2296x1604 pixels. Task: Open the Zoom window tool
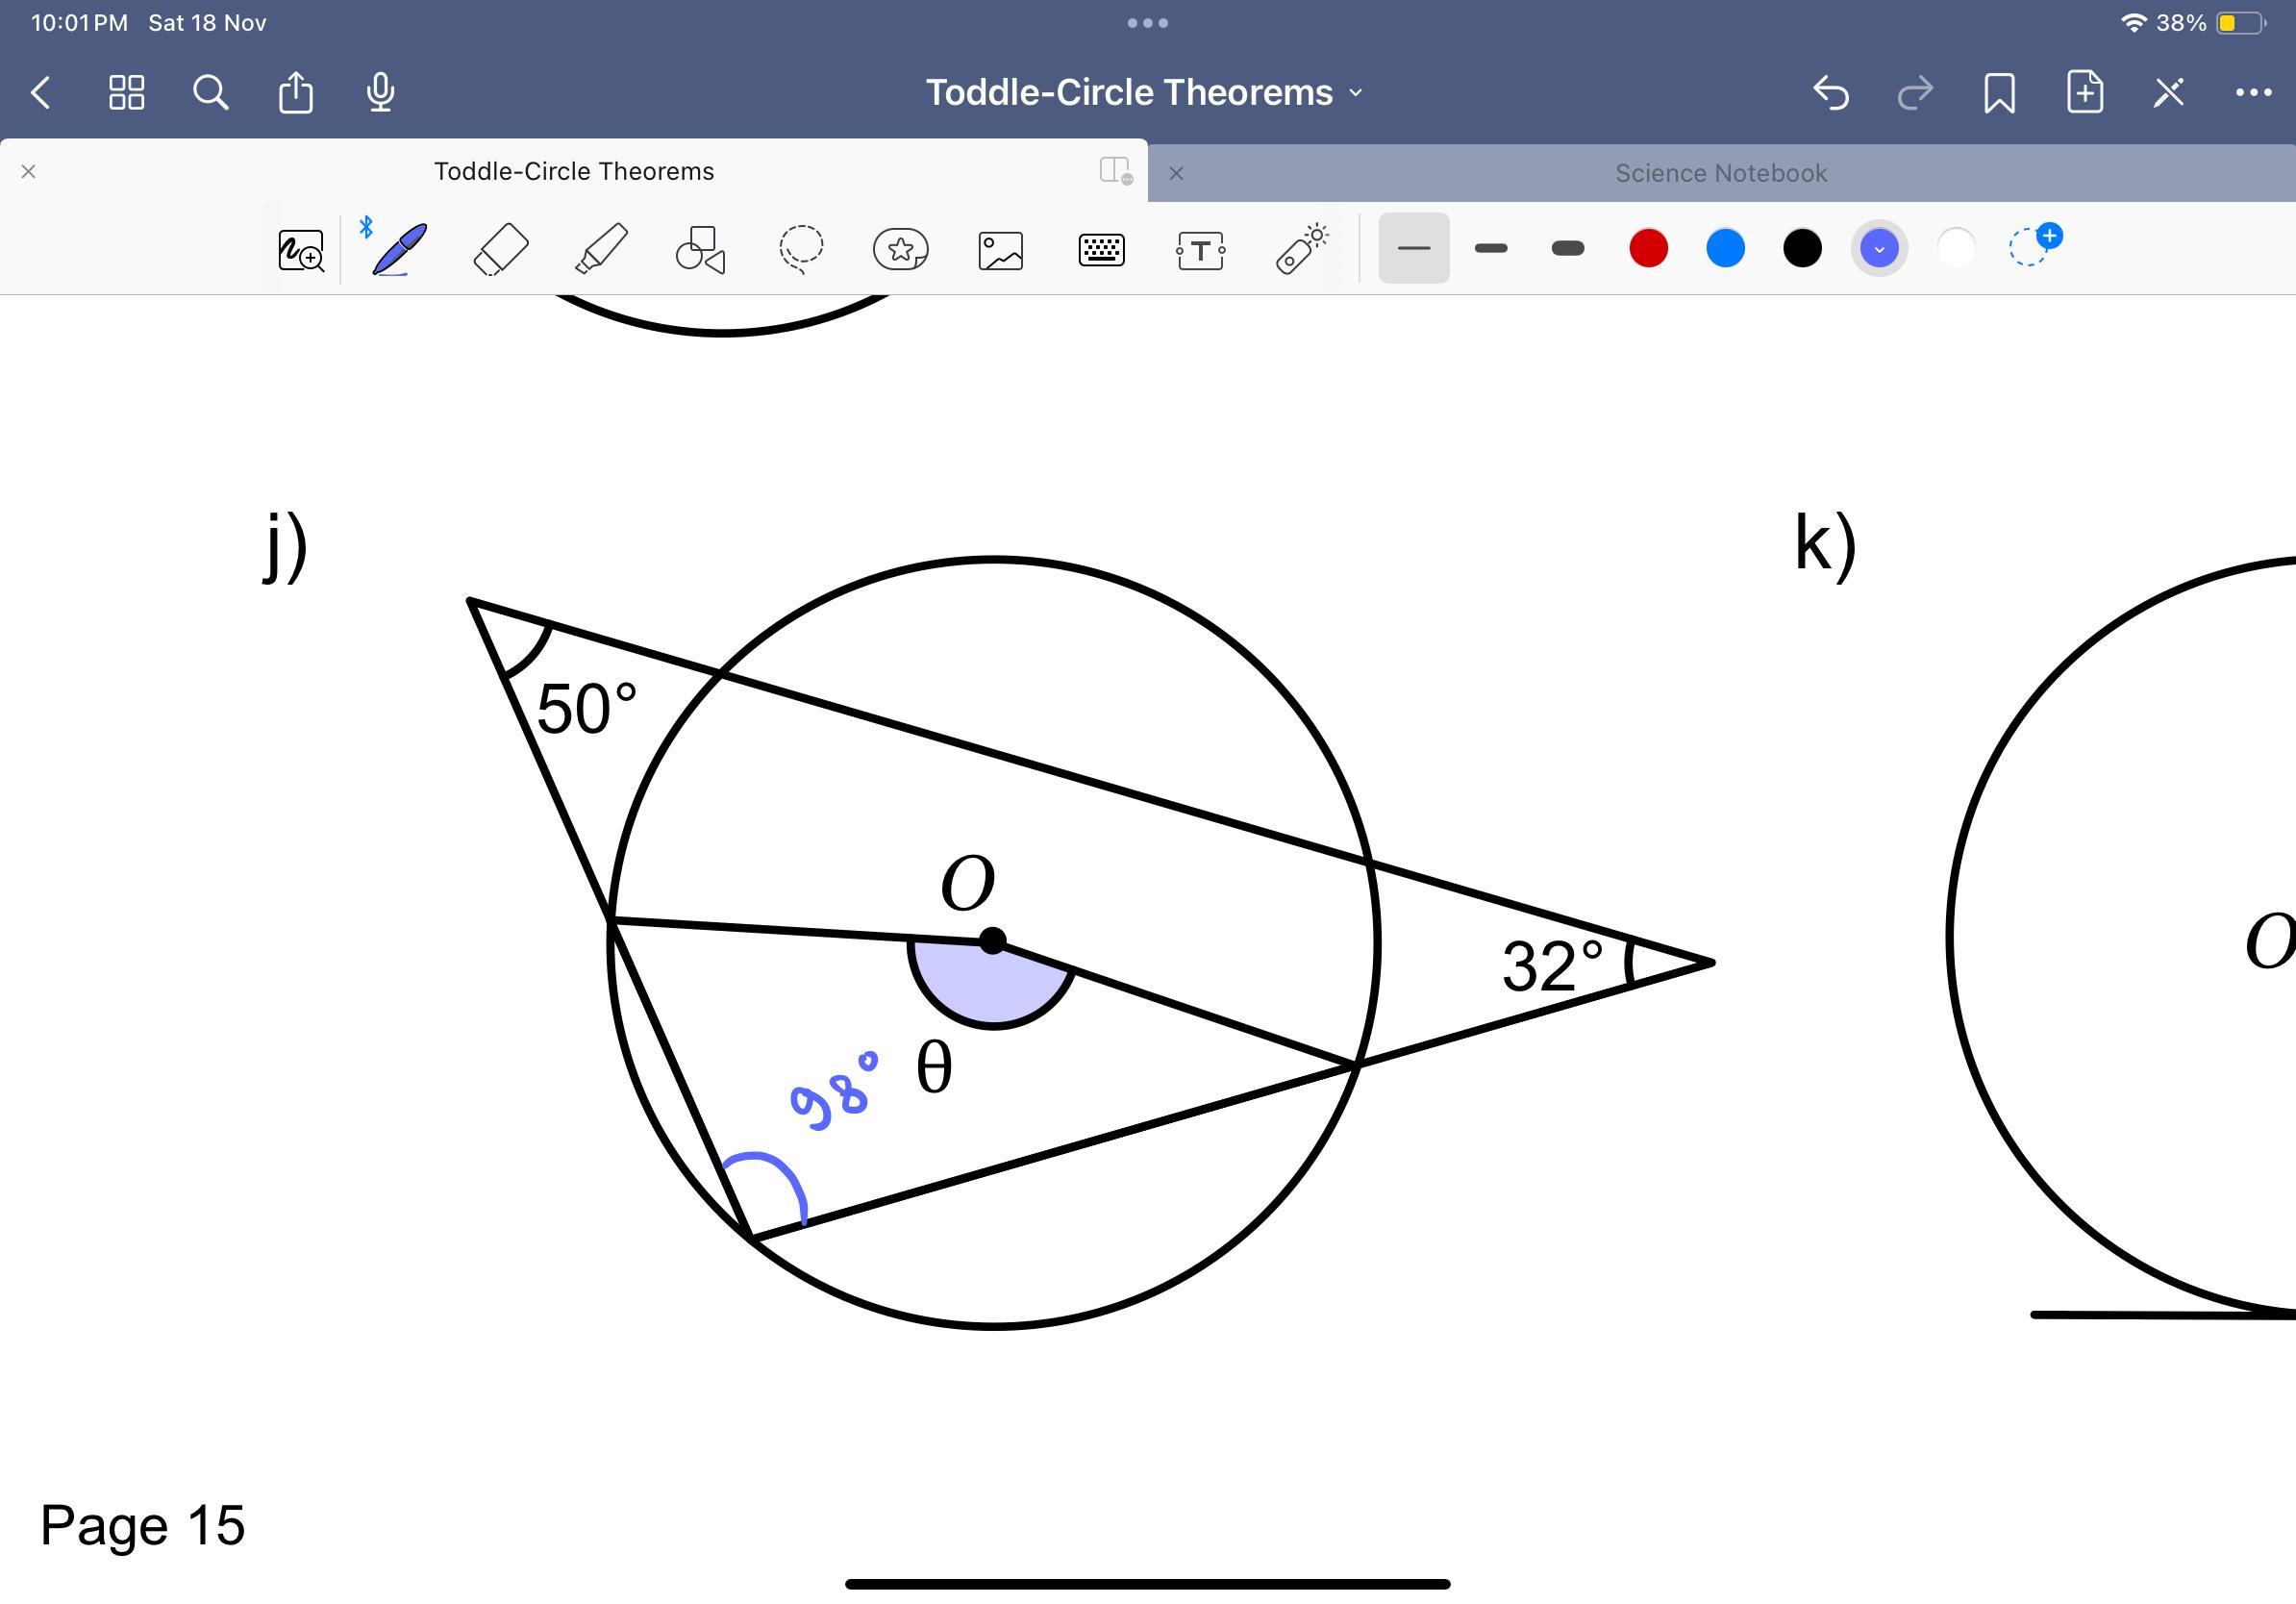300,250
